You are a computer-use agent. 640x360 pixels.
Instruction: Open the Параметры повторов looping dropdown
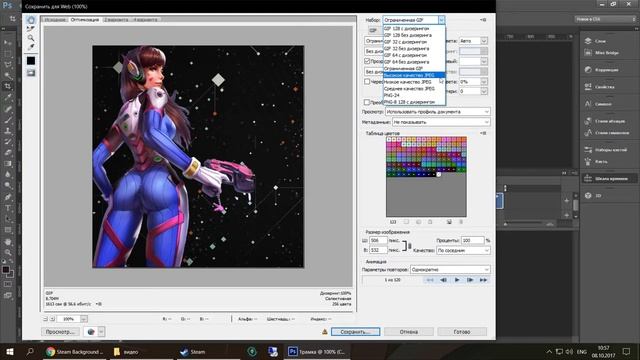click(450, 270)
